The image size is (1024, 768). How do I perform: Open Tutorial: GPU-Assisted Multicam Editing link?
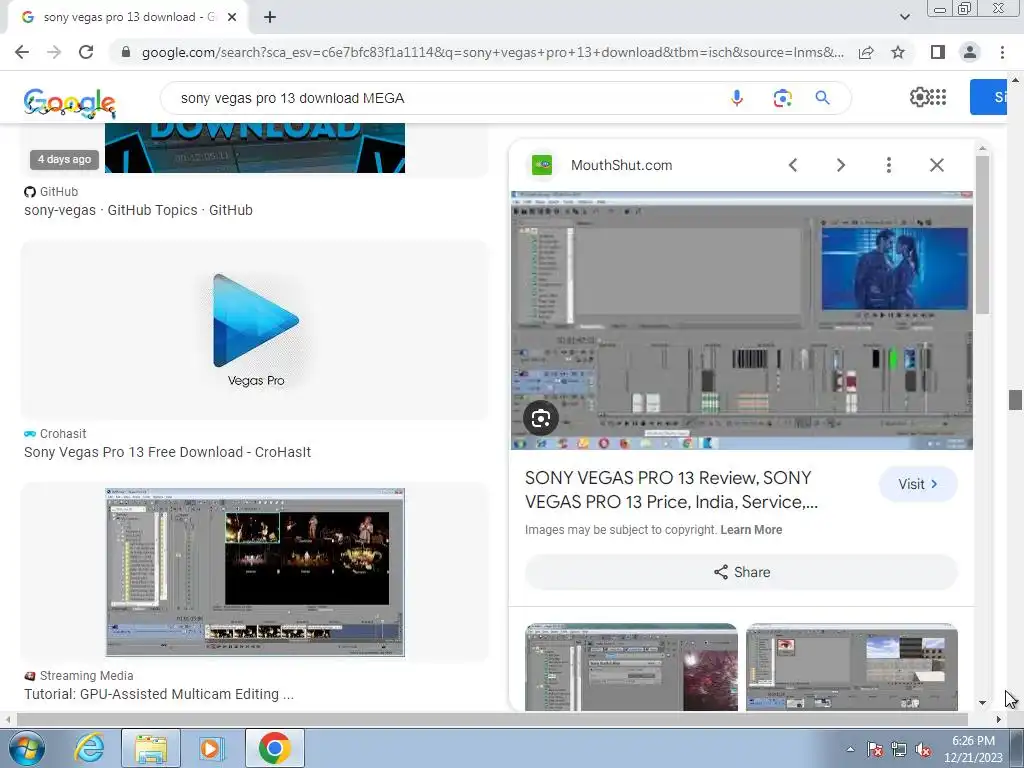click(x=159, y=694)
